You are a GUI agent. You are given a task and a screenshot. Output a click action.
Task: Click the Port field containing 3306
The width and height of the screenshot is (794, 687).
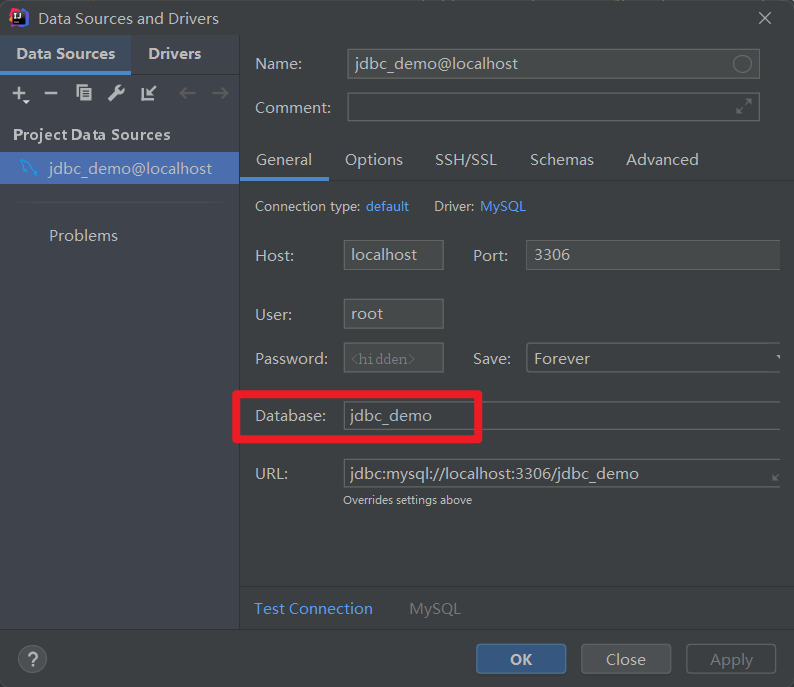(x=653, y=255)
